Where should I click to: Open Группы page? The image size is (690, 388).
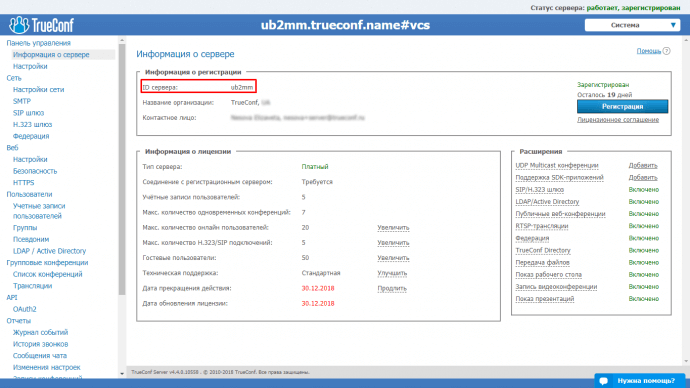pos(25,227)
